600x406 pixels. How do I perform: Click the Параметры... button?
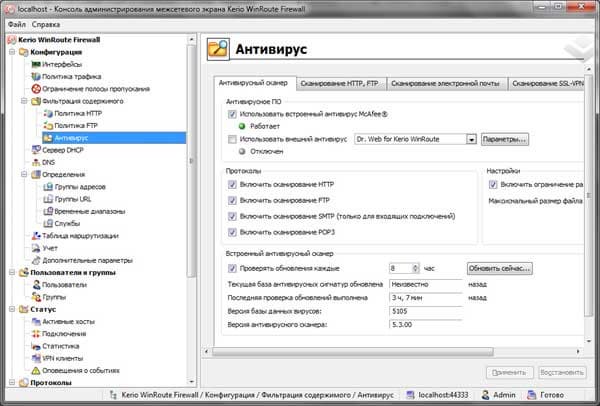click(505, 139)
